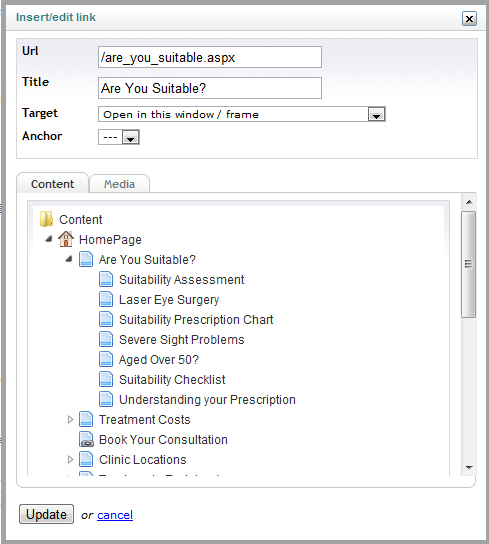
Task: Click the cancel link
Action: click(x=115, y=515)
